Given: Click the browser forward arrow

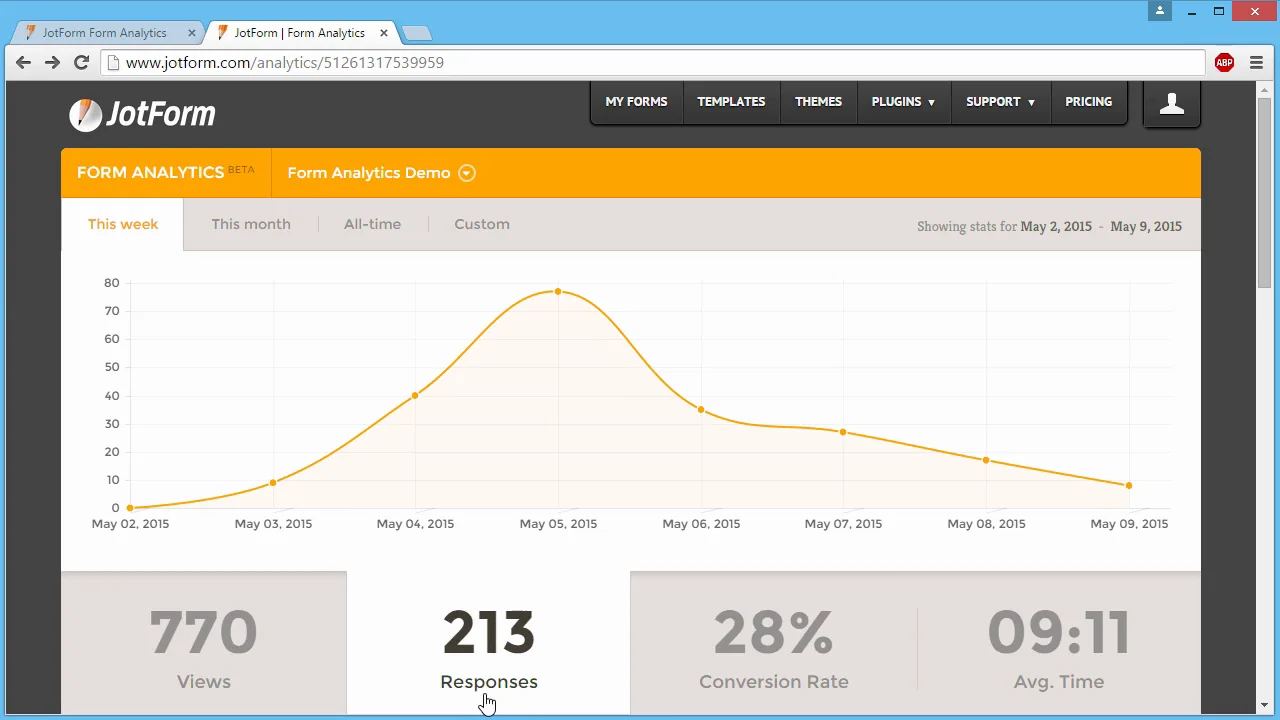Looking at the screenshot, I should tap(52, 62).
